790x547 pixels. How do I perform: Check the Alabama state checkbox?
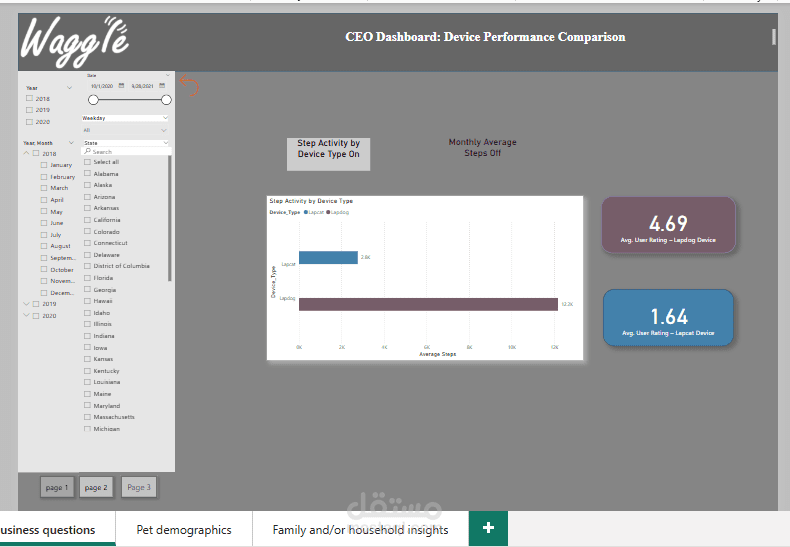[87, 174]
